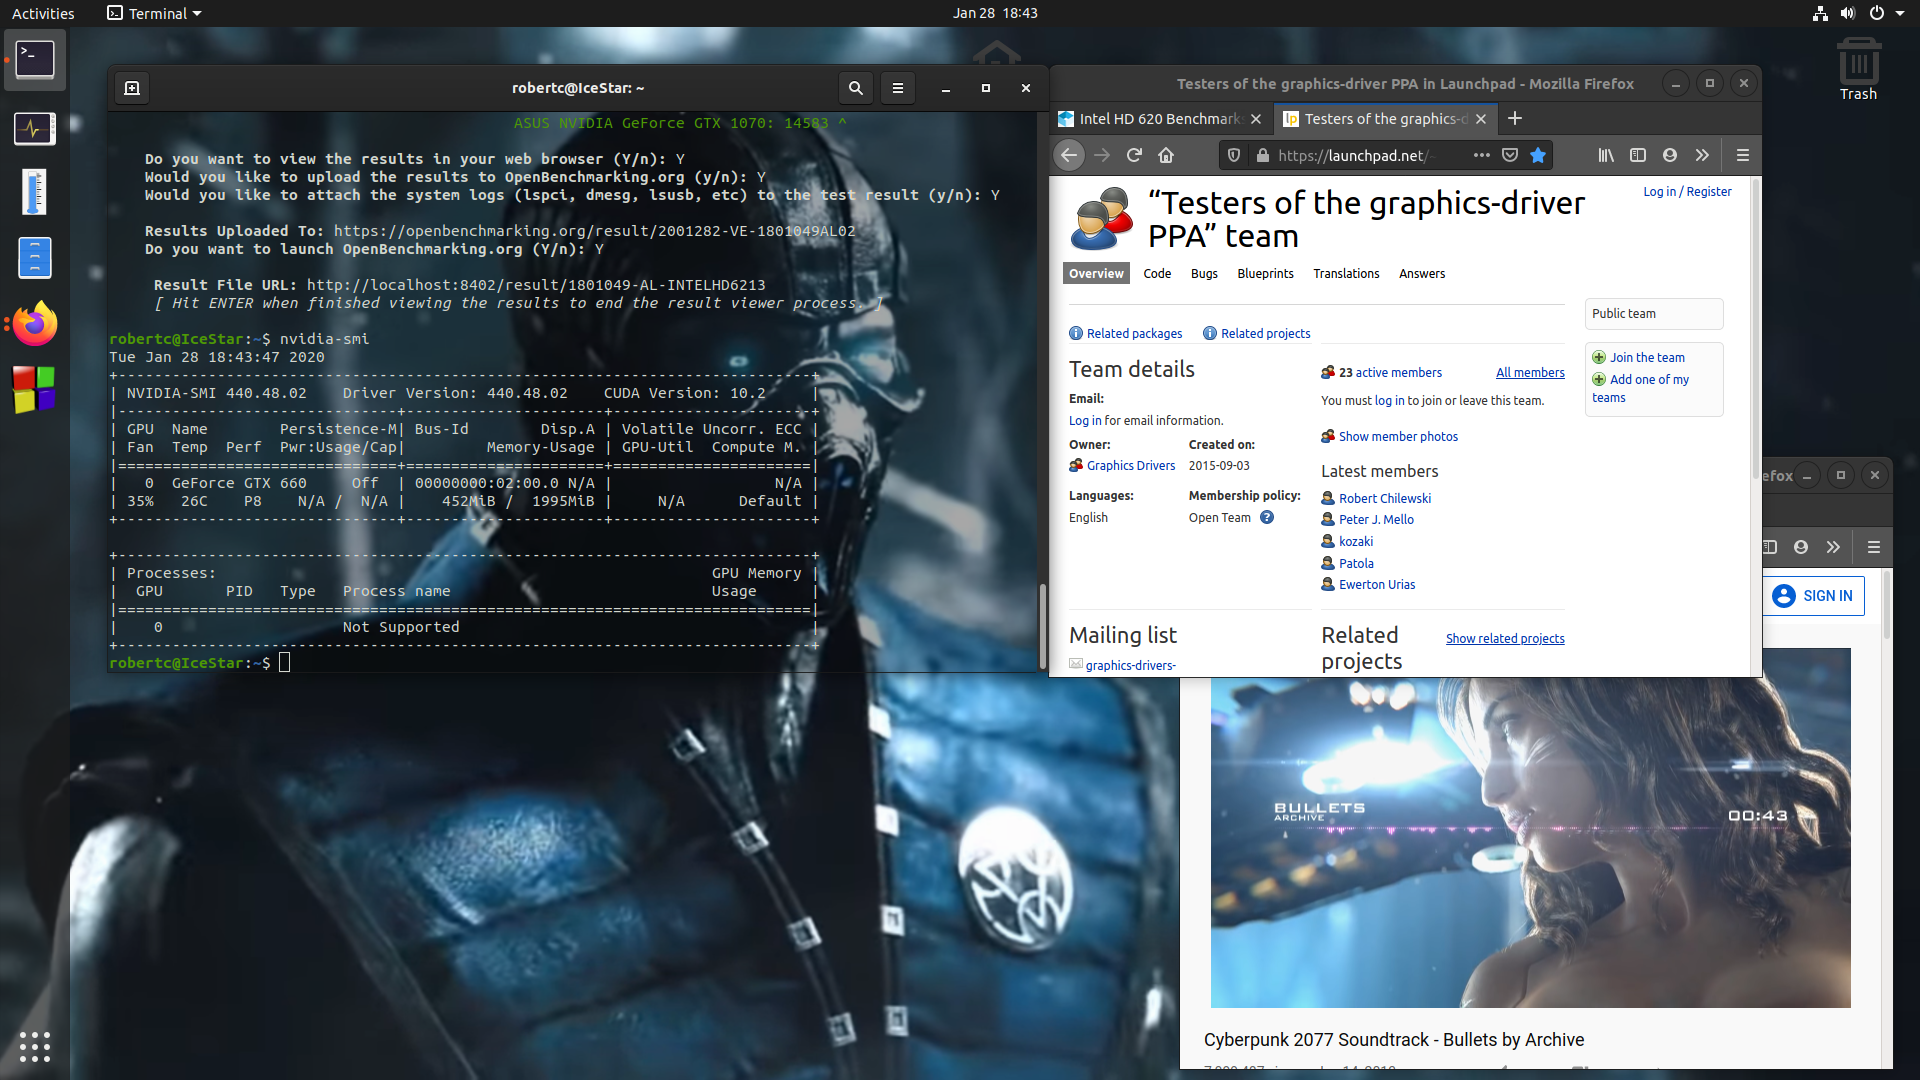Click the SIGN IN button
The image size is (1920, 1080).
point(1813,596)
